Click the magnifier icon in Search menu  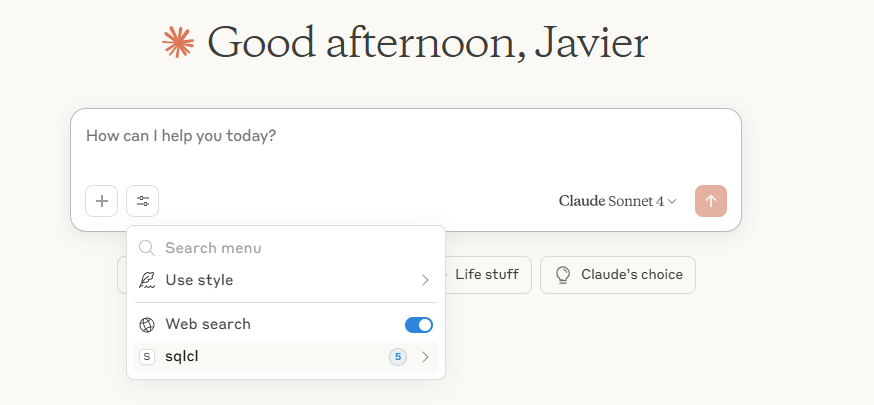click(147, 248)
